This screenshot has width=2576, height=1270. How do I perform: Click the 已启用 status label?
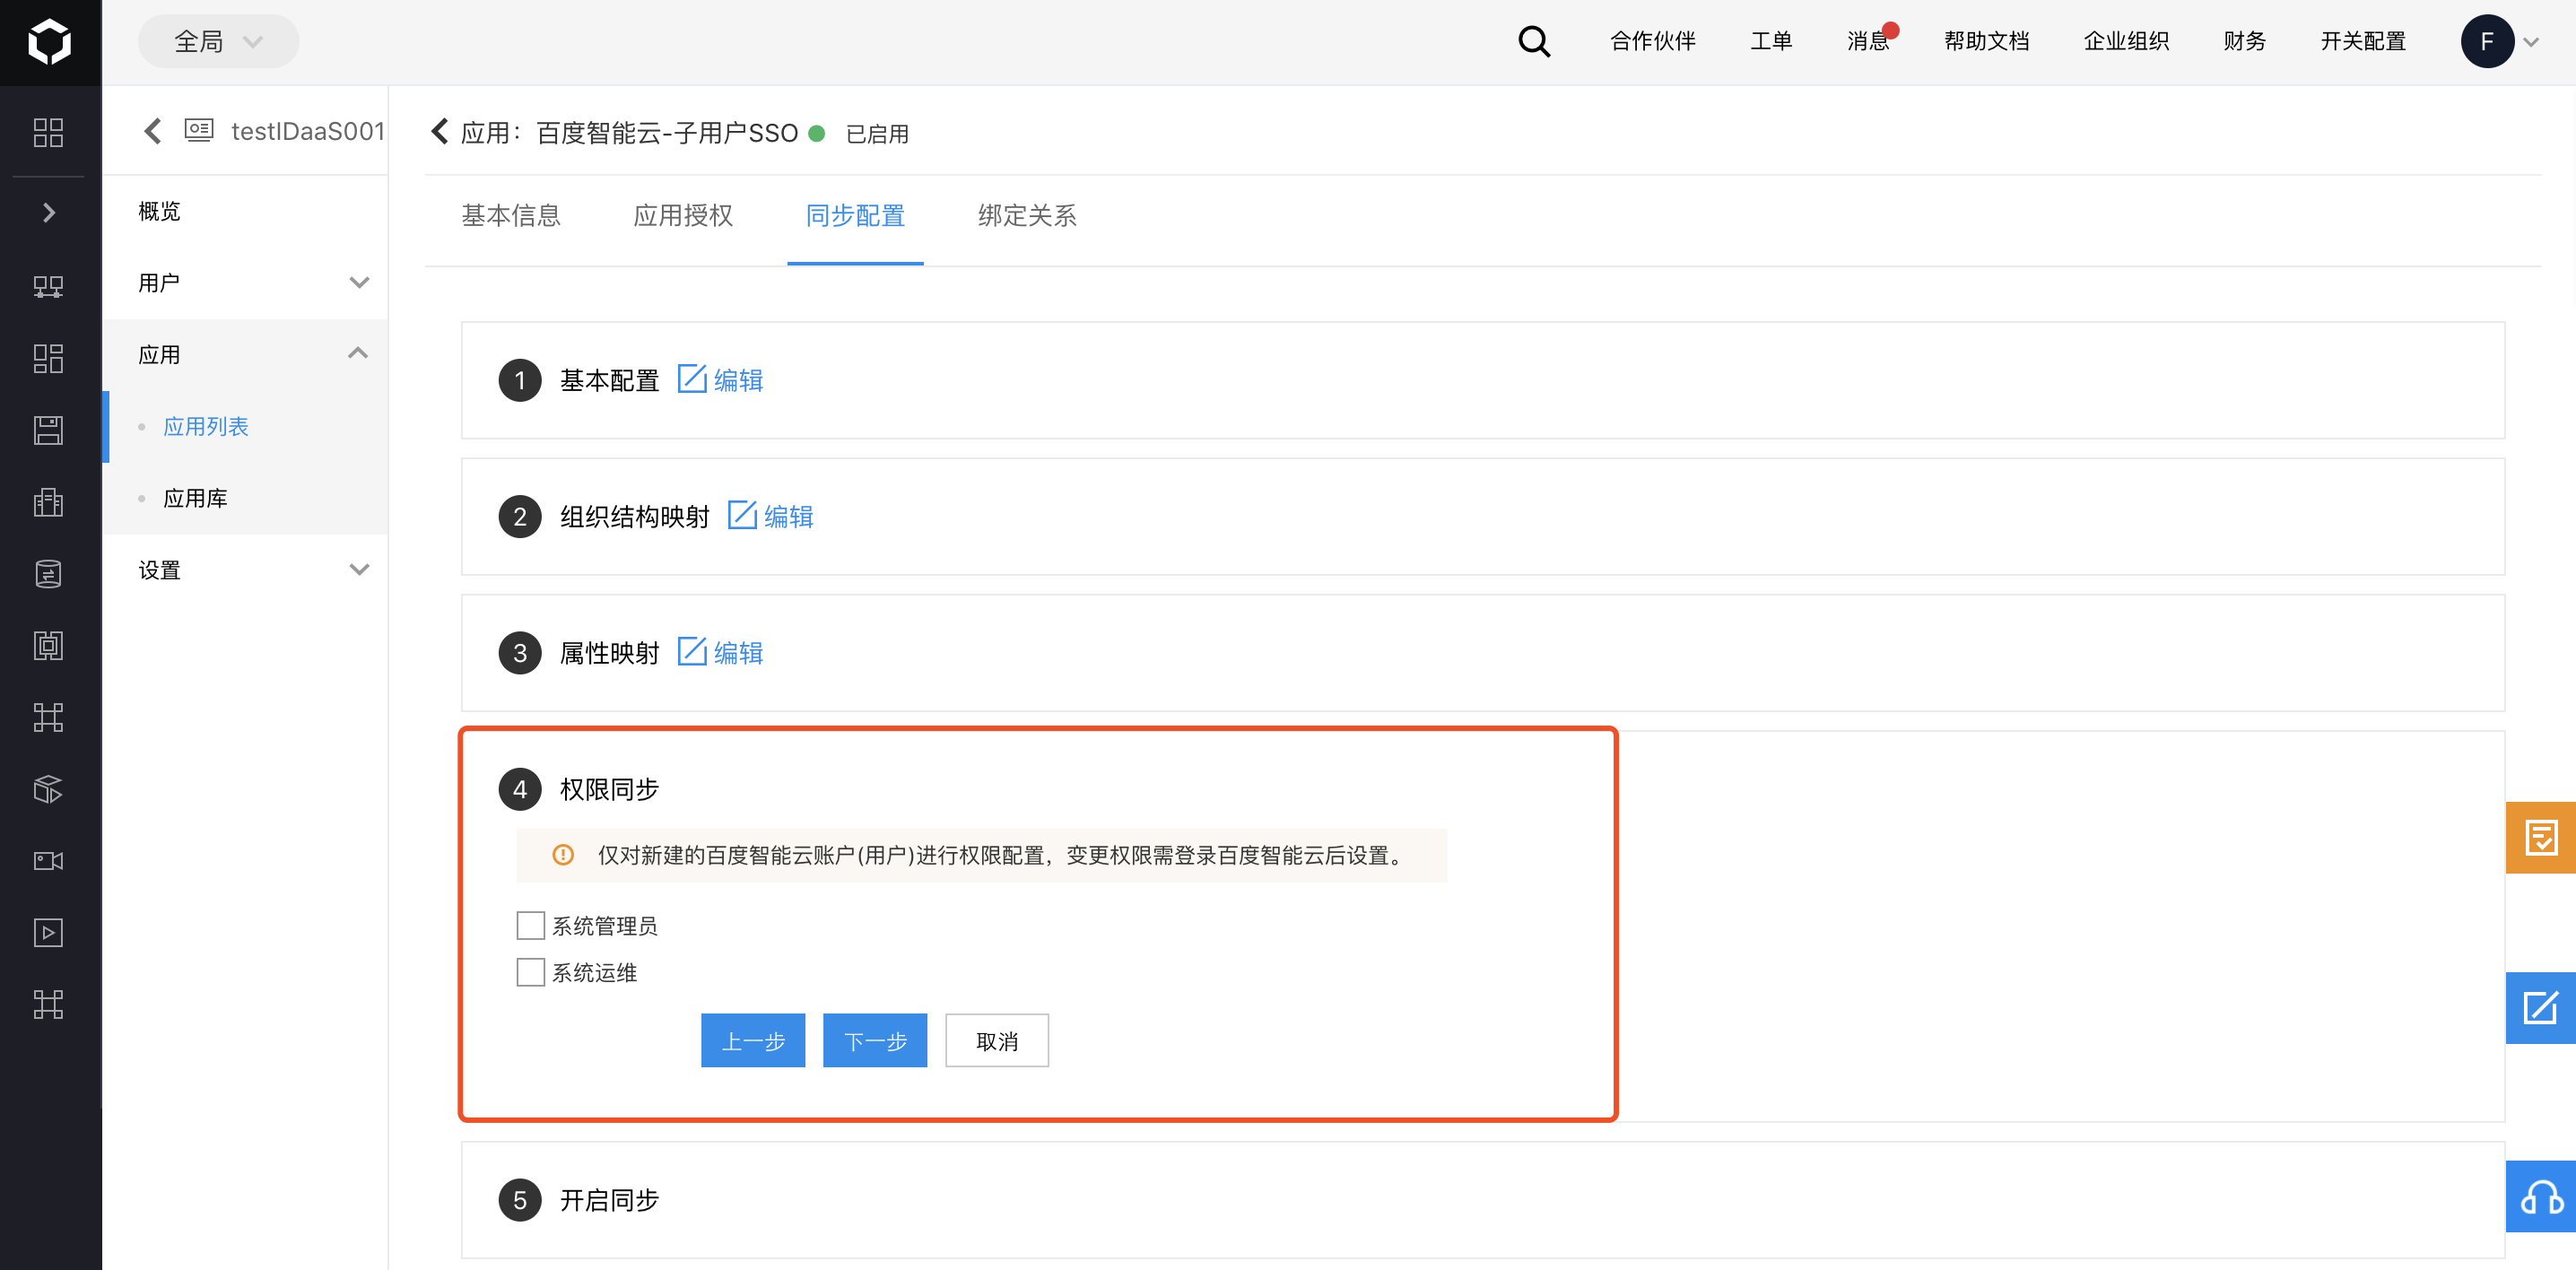(x=877, y=133)
